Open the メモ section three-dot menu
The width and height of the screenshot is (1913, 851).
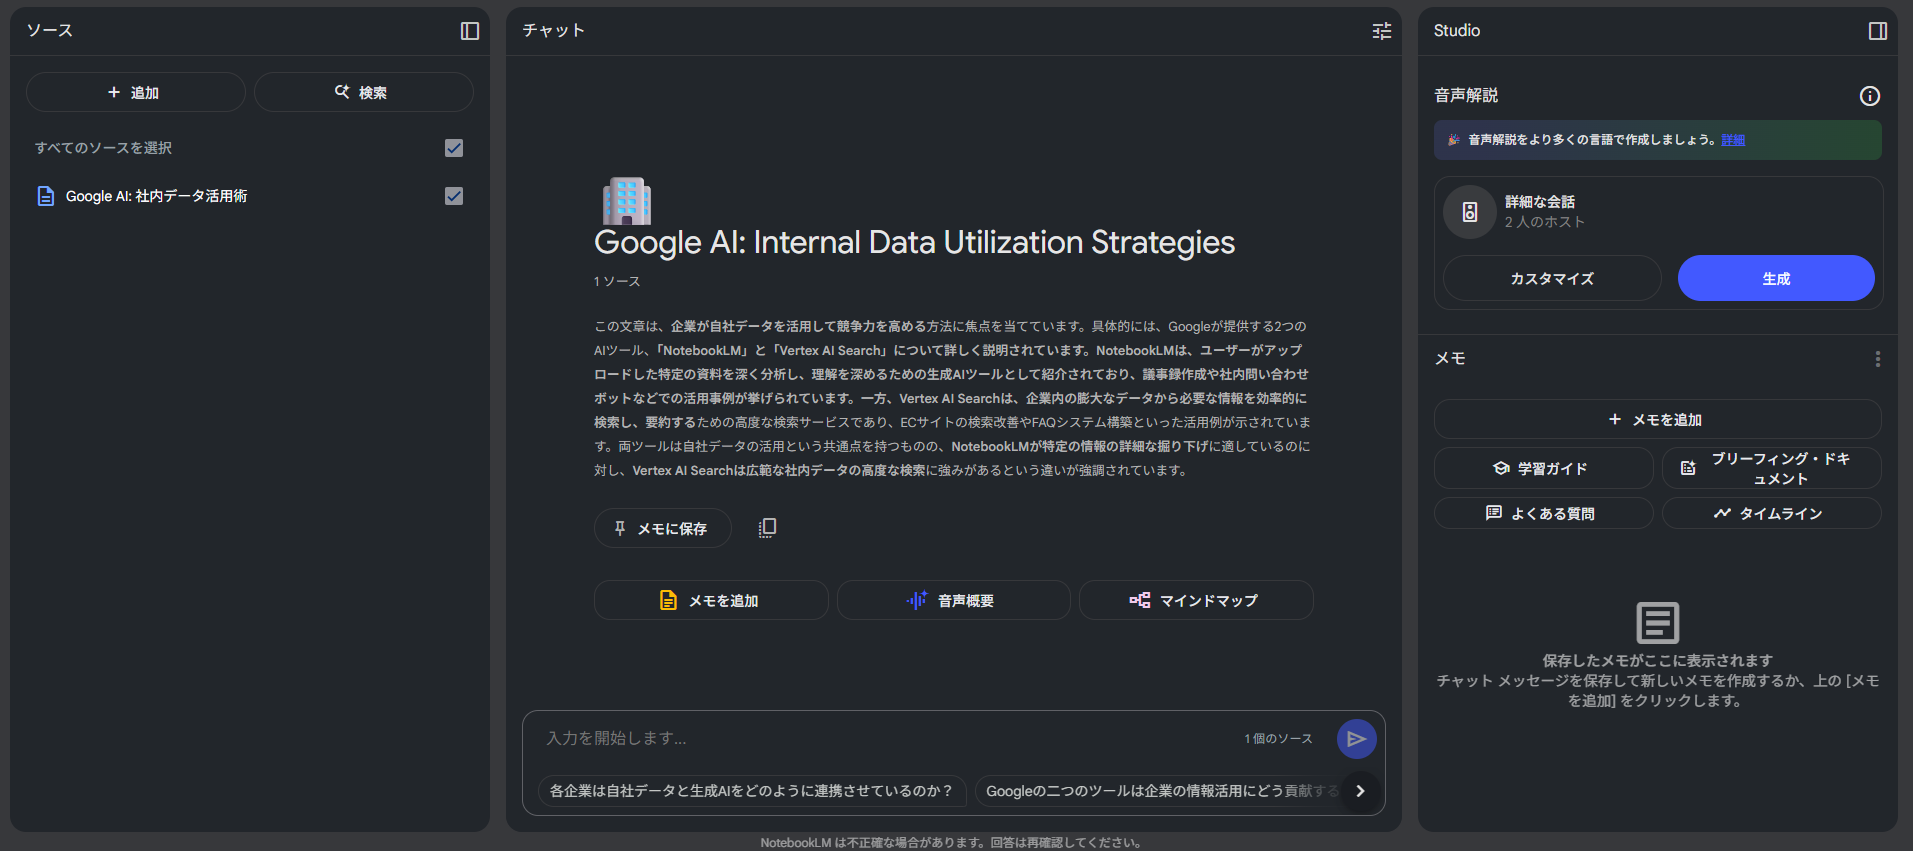(x=1878, y=359)
